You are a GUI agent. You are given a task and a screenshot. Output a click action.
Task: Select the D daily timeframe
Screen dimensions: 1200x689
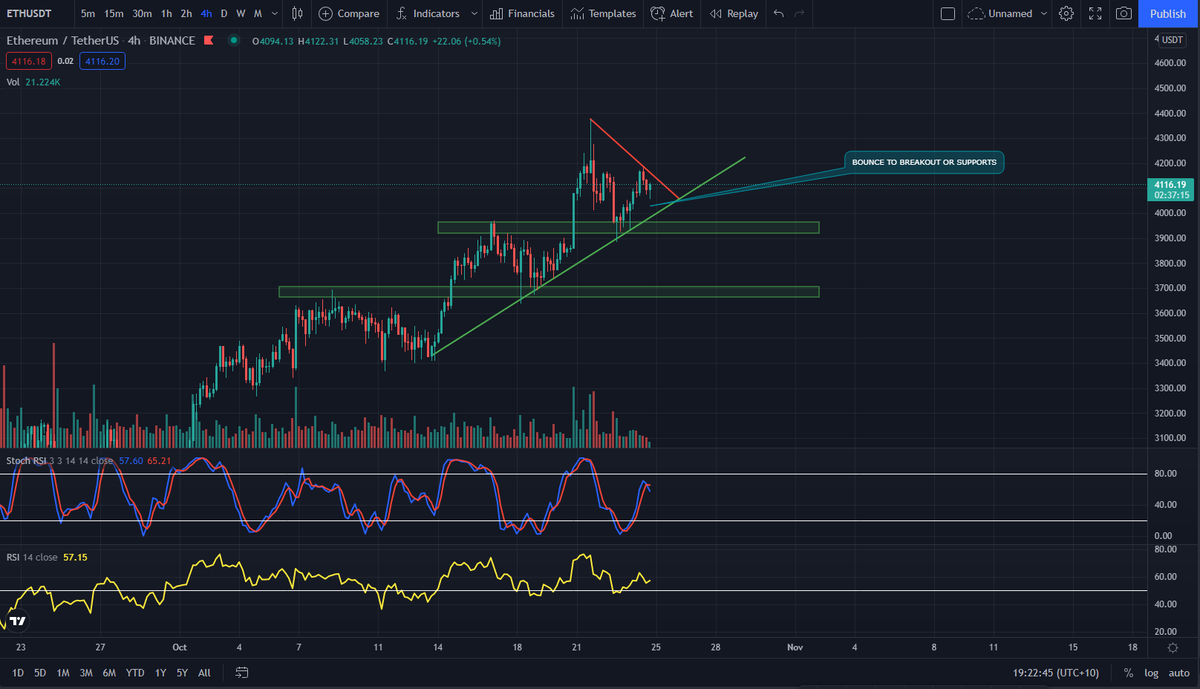[224, 14]
